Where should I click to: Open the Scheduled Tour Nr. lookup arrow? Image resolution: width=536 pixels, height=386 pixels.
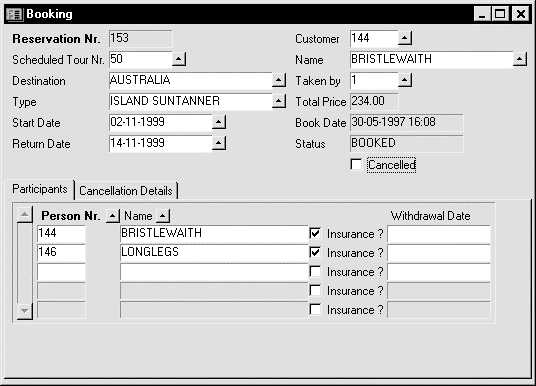(x=178, y=59)
